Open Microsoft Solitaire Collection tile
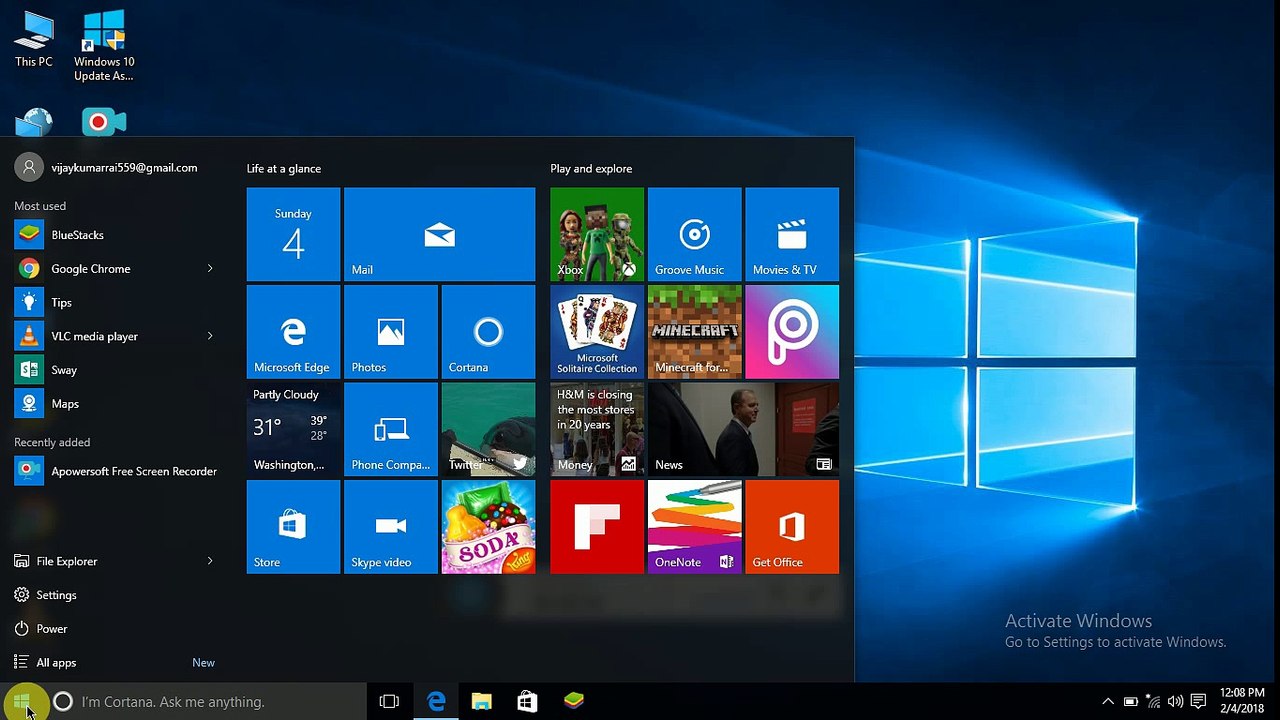This screenshot has height=720, width=1280. pyautogui.click(x=597, y=332)
